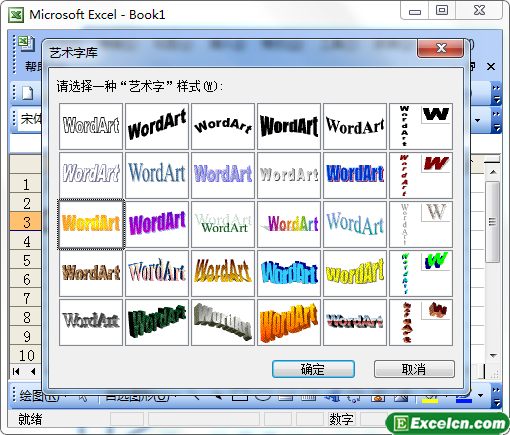Close the 艺术字库 dialog

click(x=440, y=49)
